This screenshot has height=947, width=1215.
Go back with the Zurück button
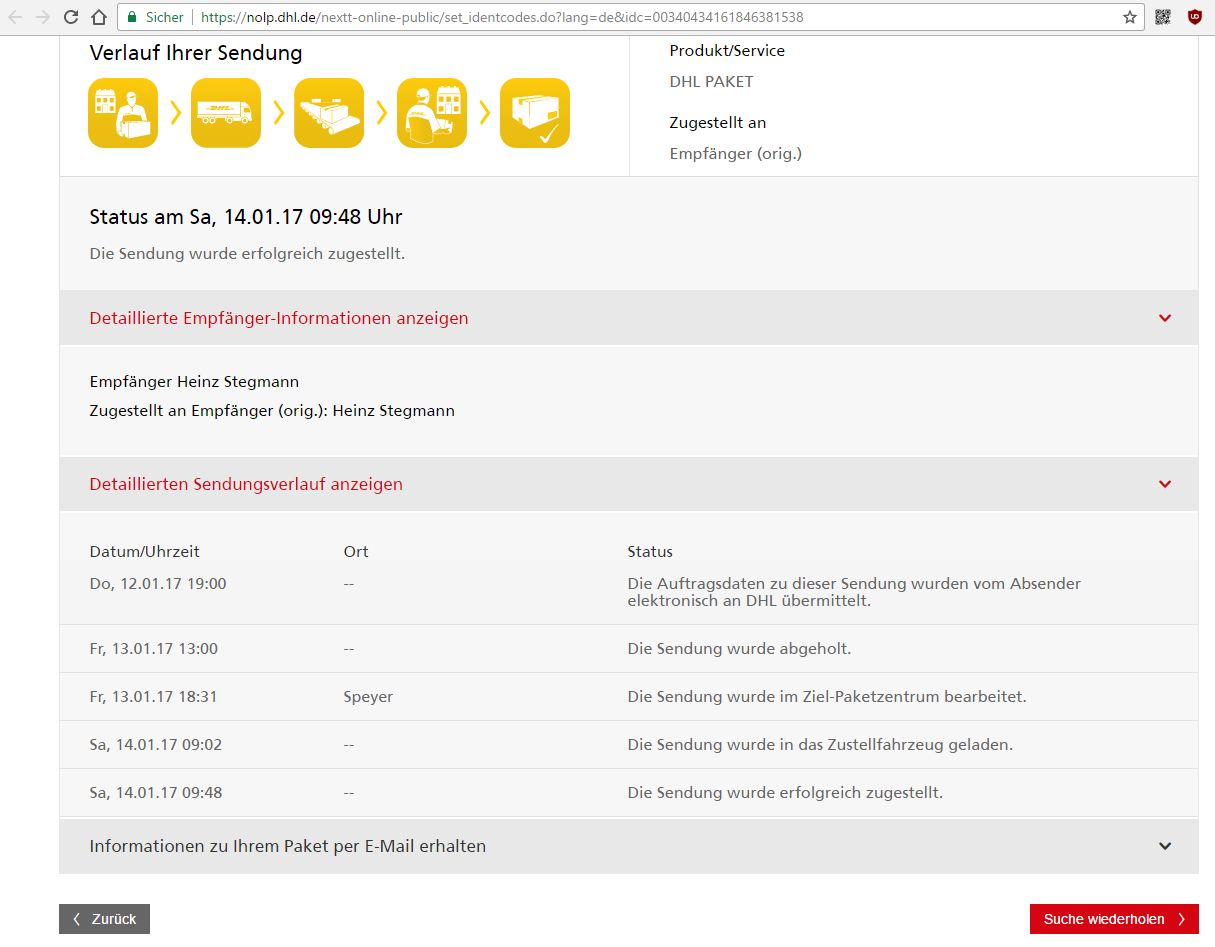(104, 919)
